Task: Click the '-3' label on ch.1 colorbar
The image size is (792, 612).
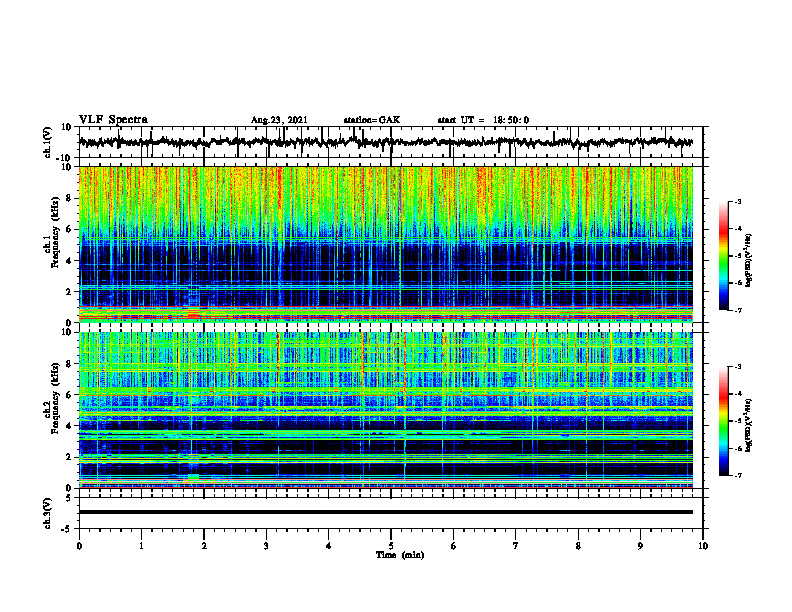Action: 737,201
